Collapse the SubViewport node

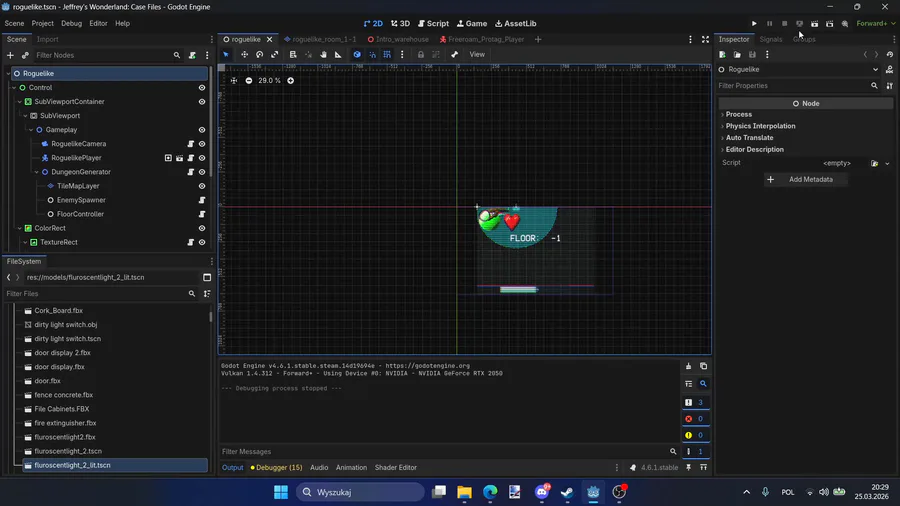(x=25, y=116)
